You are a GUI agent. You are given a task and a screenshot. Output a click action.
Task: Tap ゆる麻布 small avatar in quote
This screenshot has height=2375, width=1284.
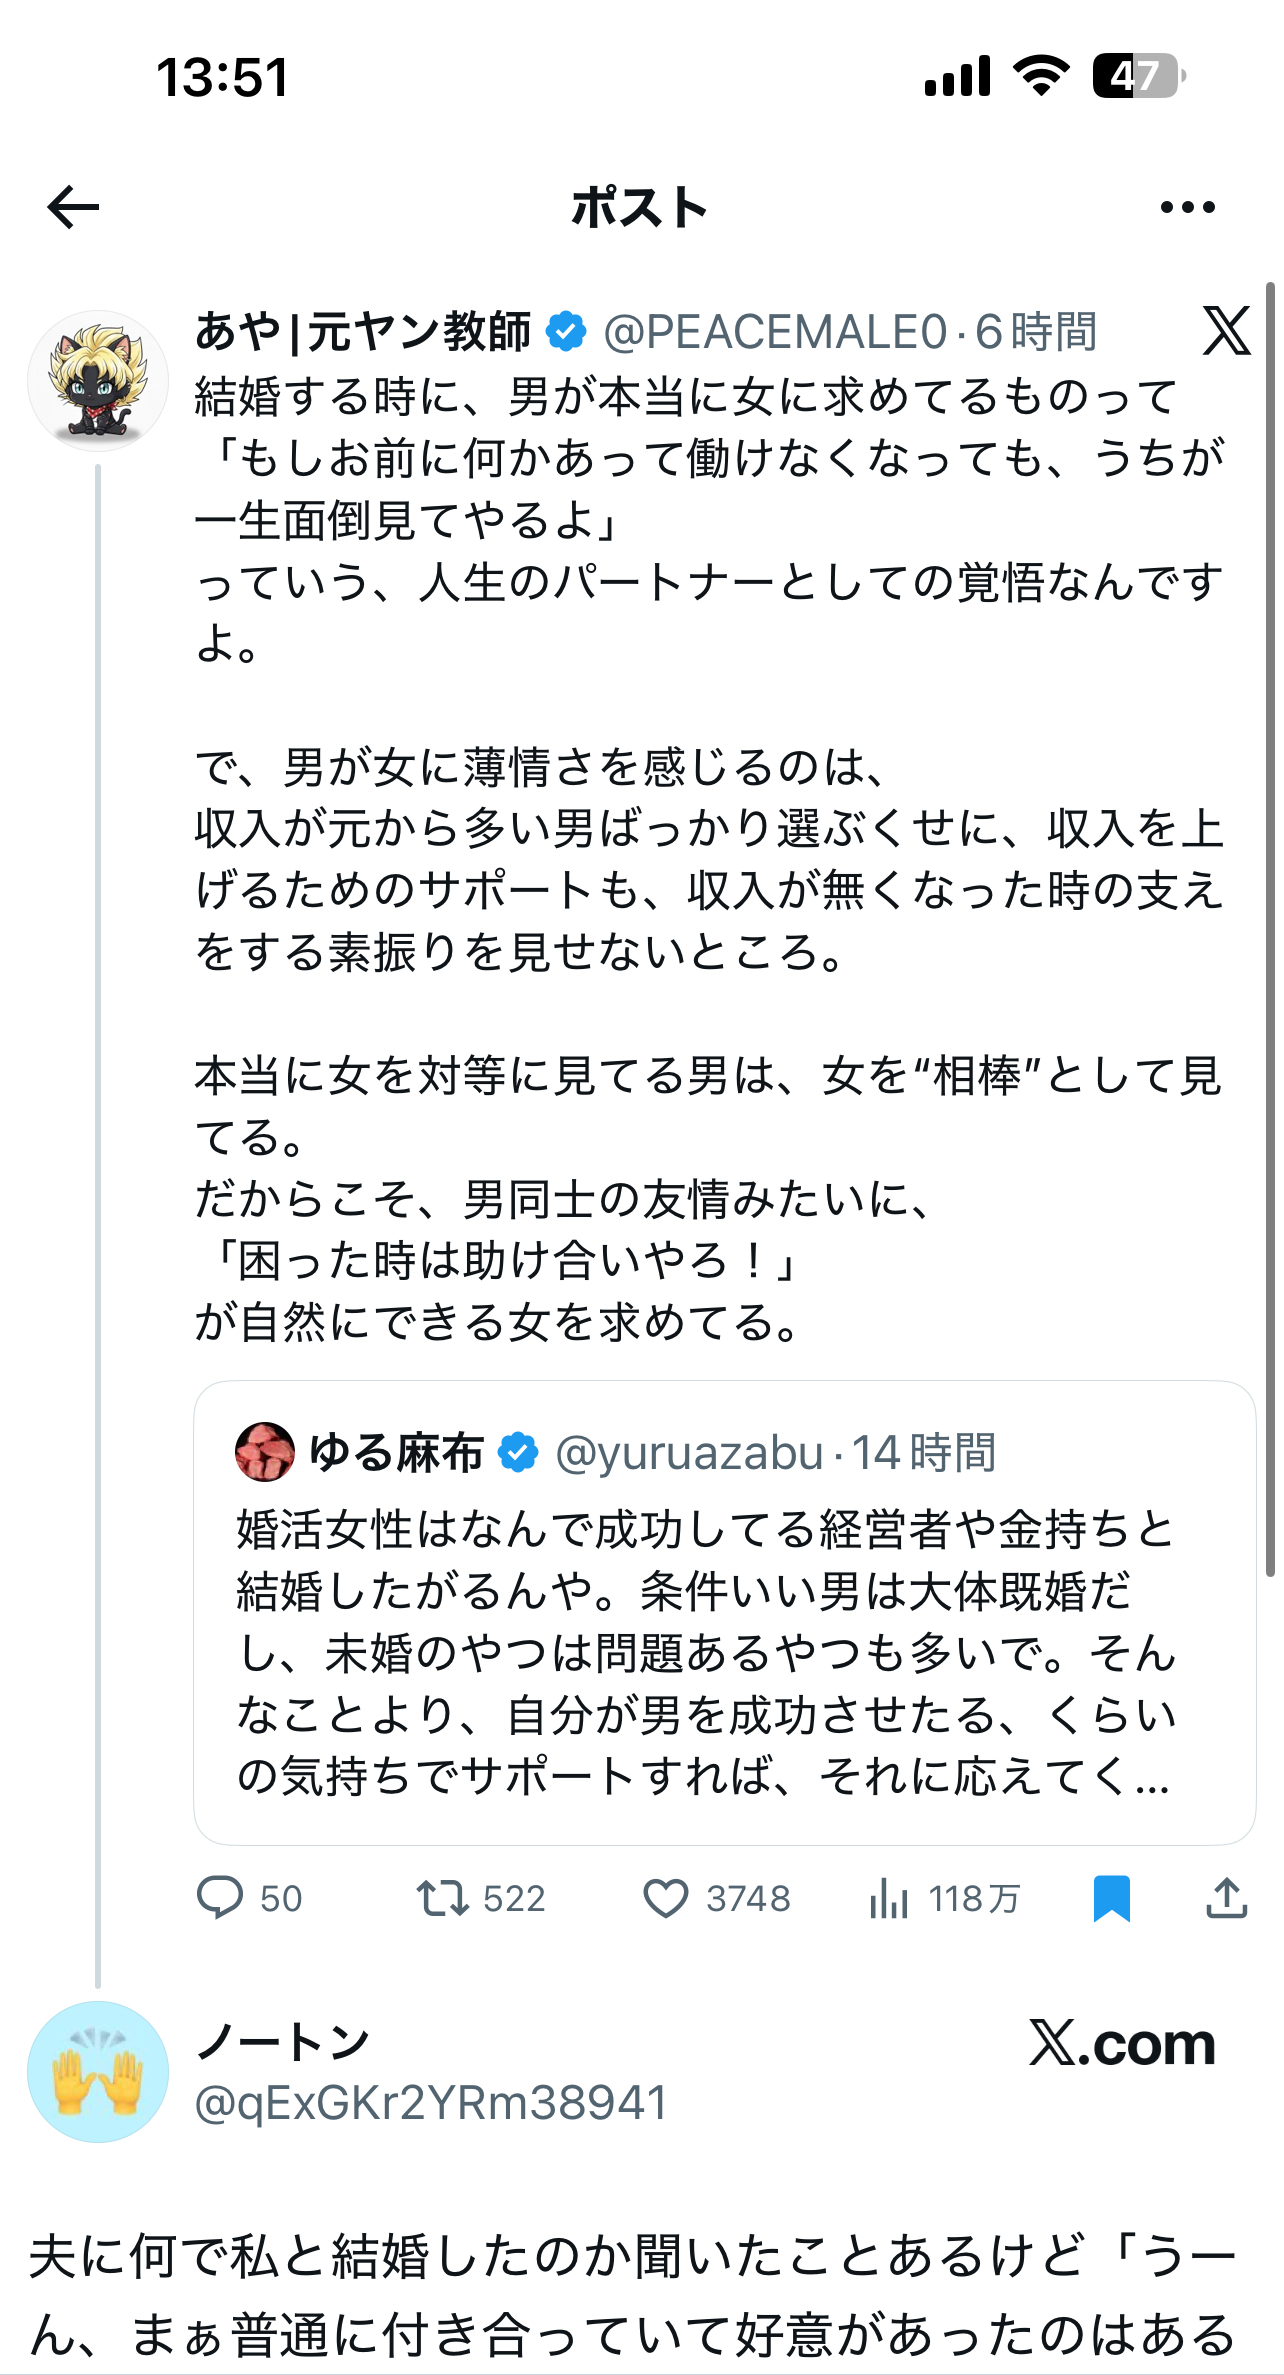[x=265, y=1452]
